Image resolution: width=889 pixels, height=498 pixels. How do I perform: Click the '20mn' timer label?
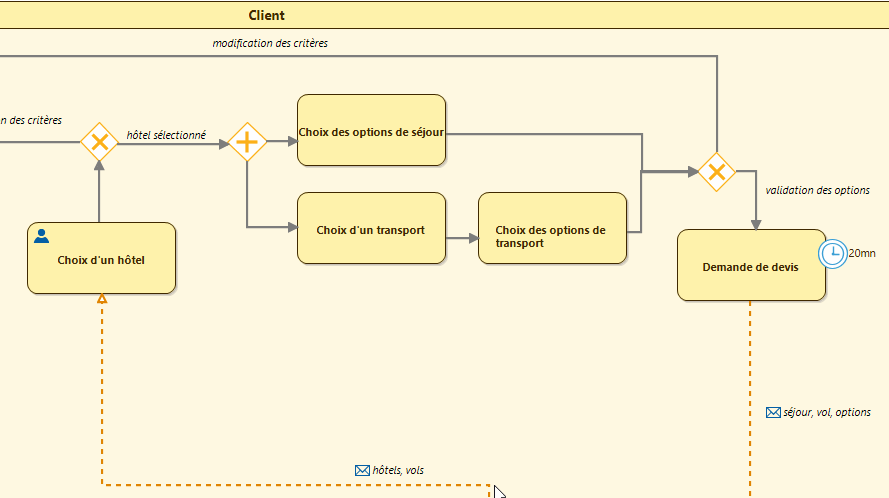pyautogui.click(x=862, y=254)
